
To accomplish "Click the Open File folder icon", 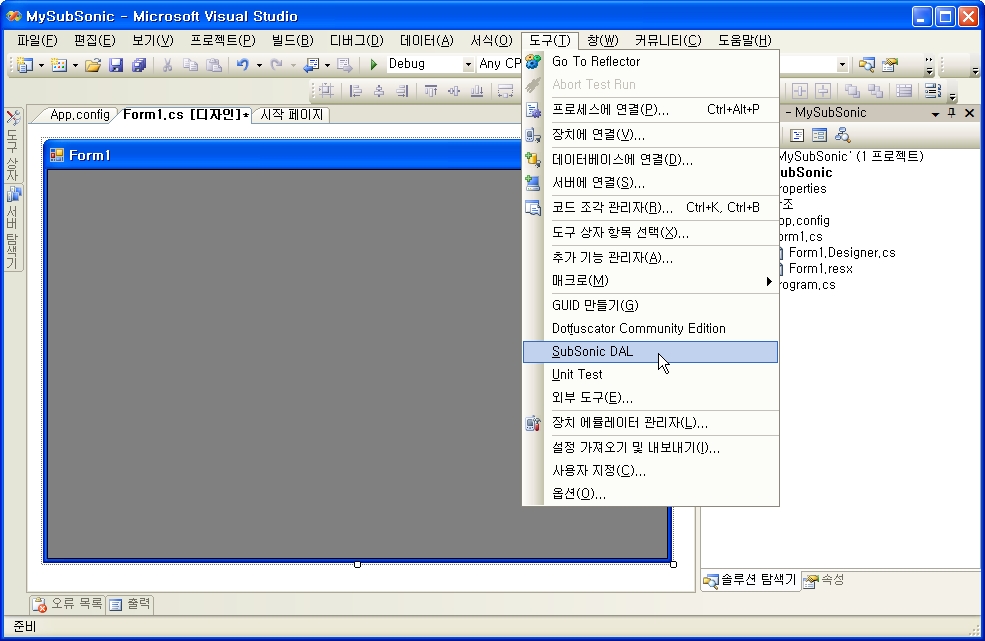I will 93,64.
